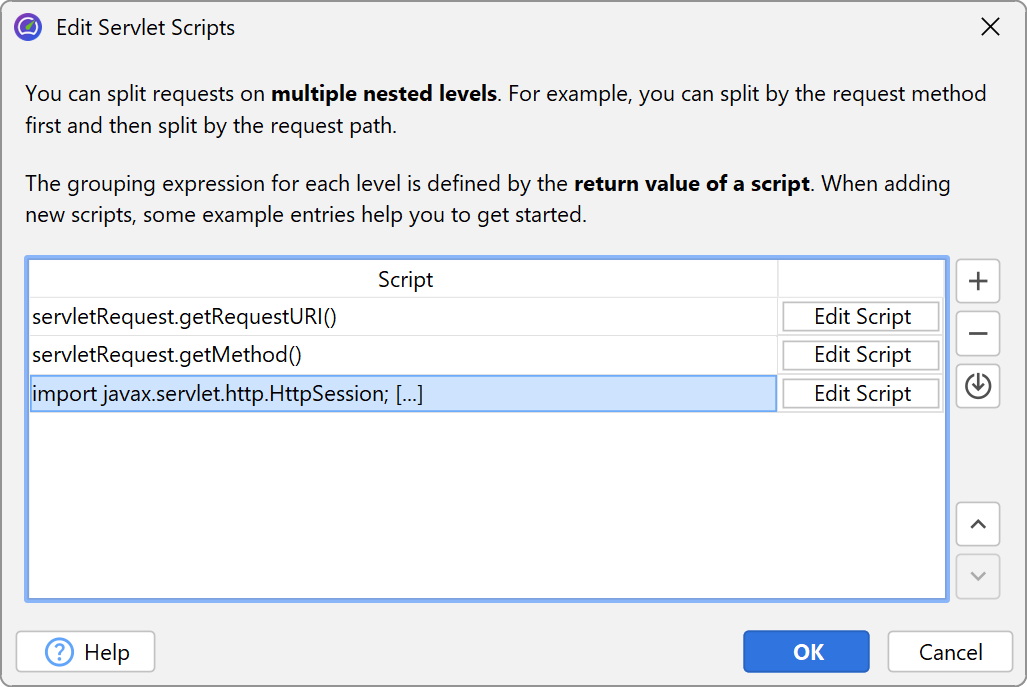Confirm the dialog with OK
Viewport: 1027px width, 687px height.
coord(806,652)
